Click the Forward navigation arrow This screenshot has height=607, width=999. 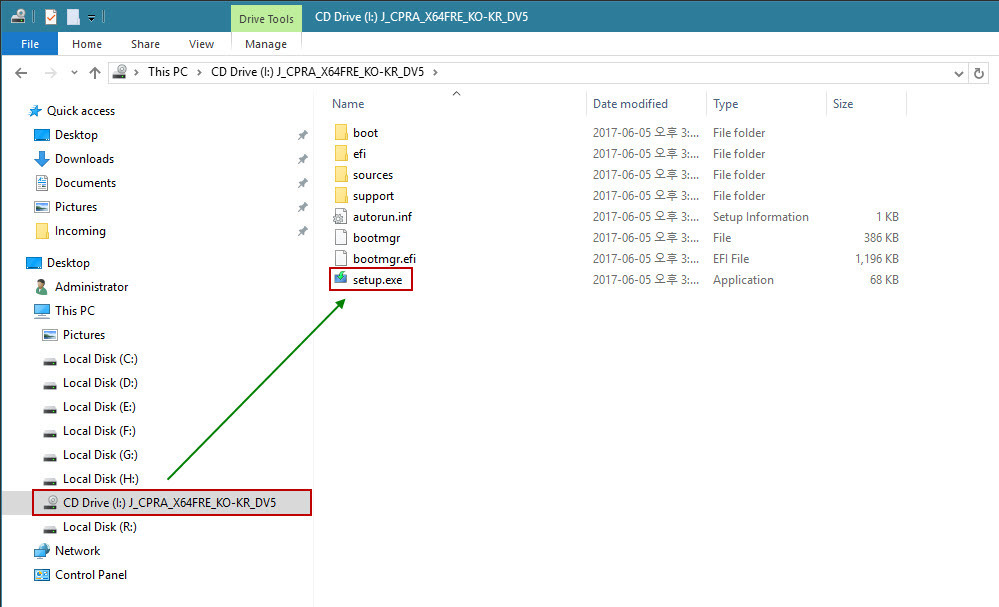(50, 73)
